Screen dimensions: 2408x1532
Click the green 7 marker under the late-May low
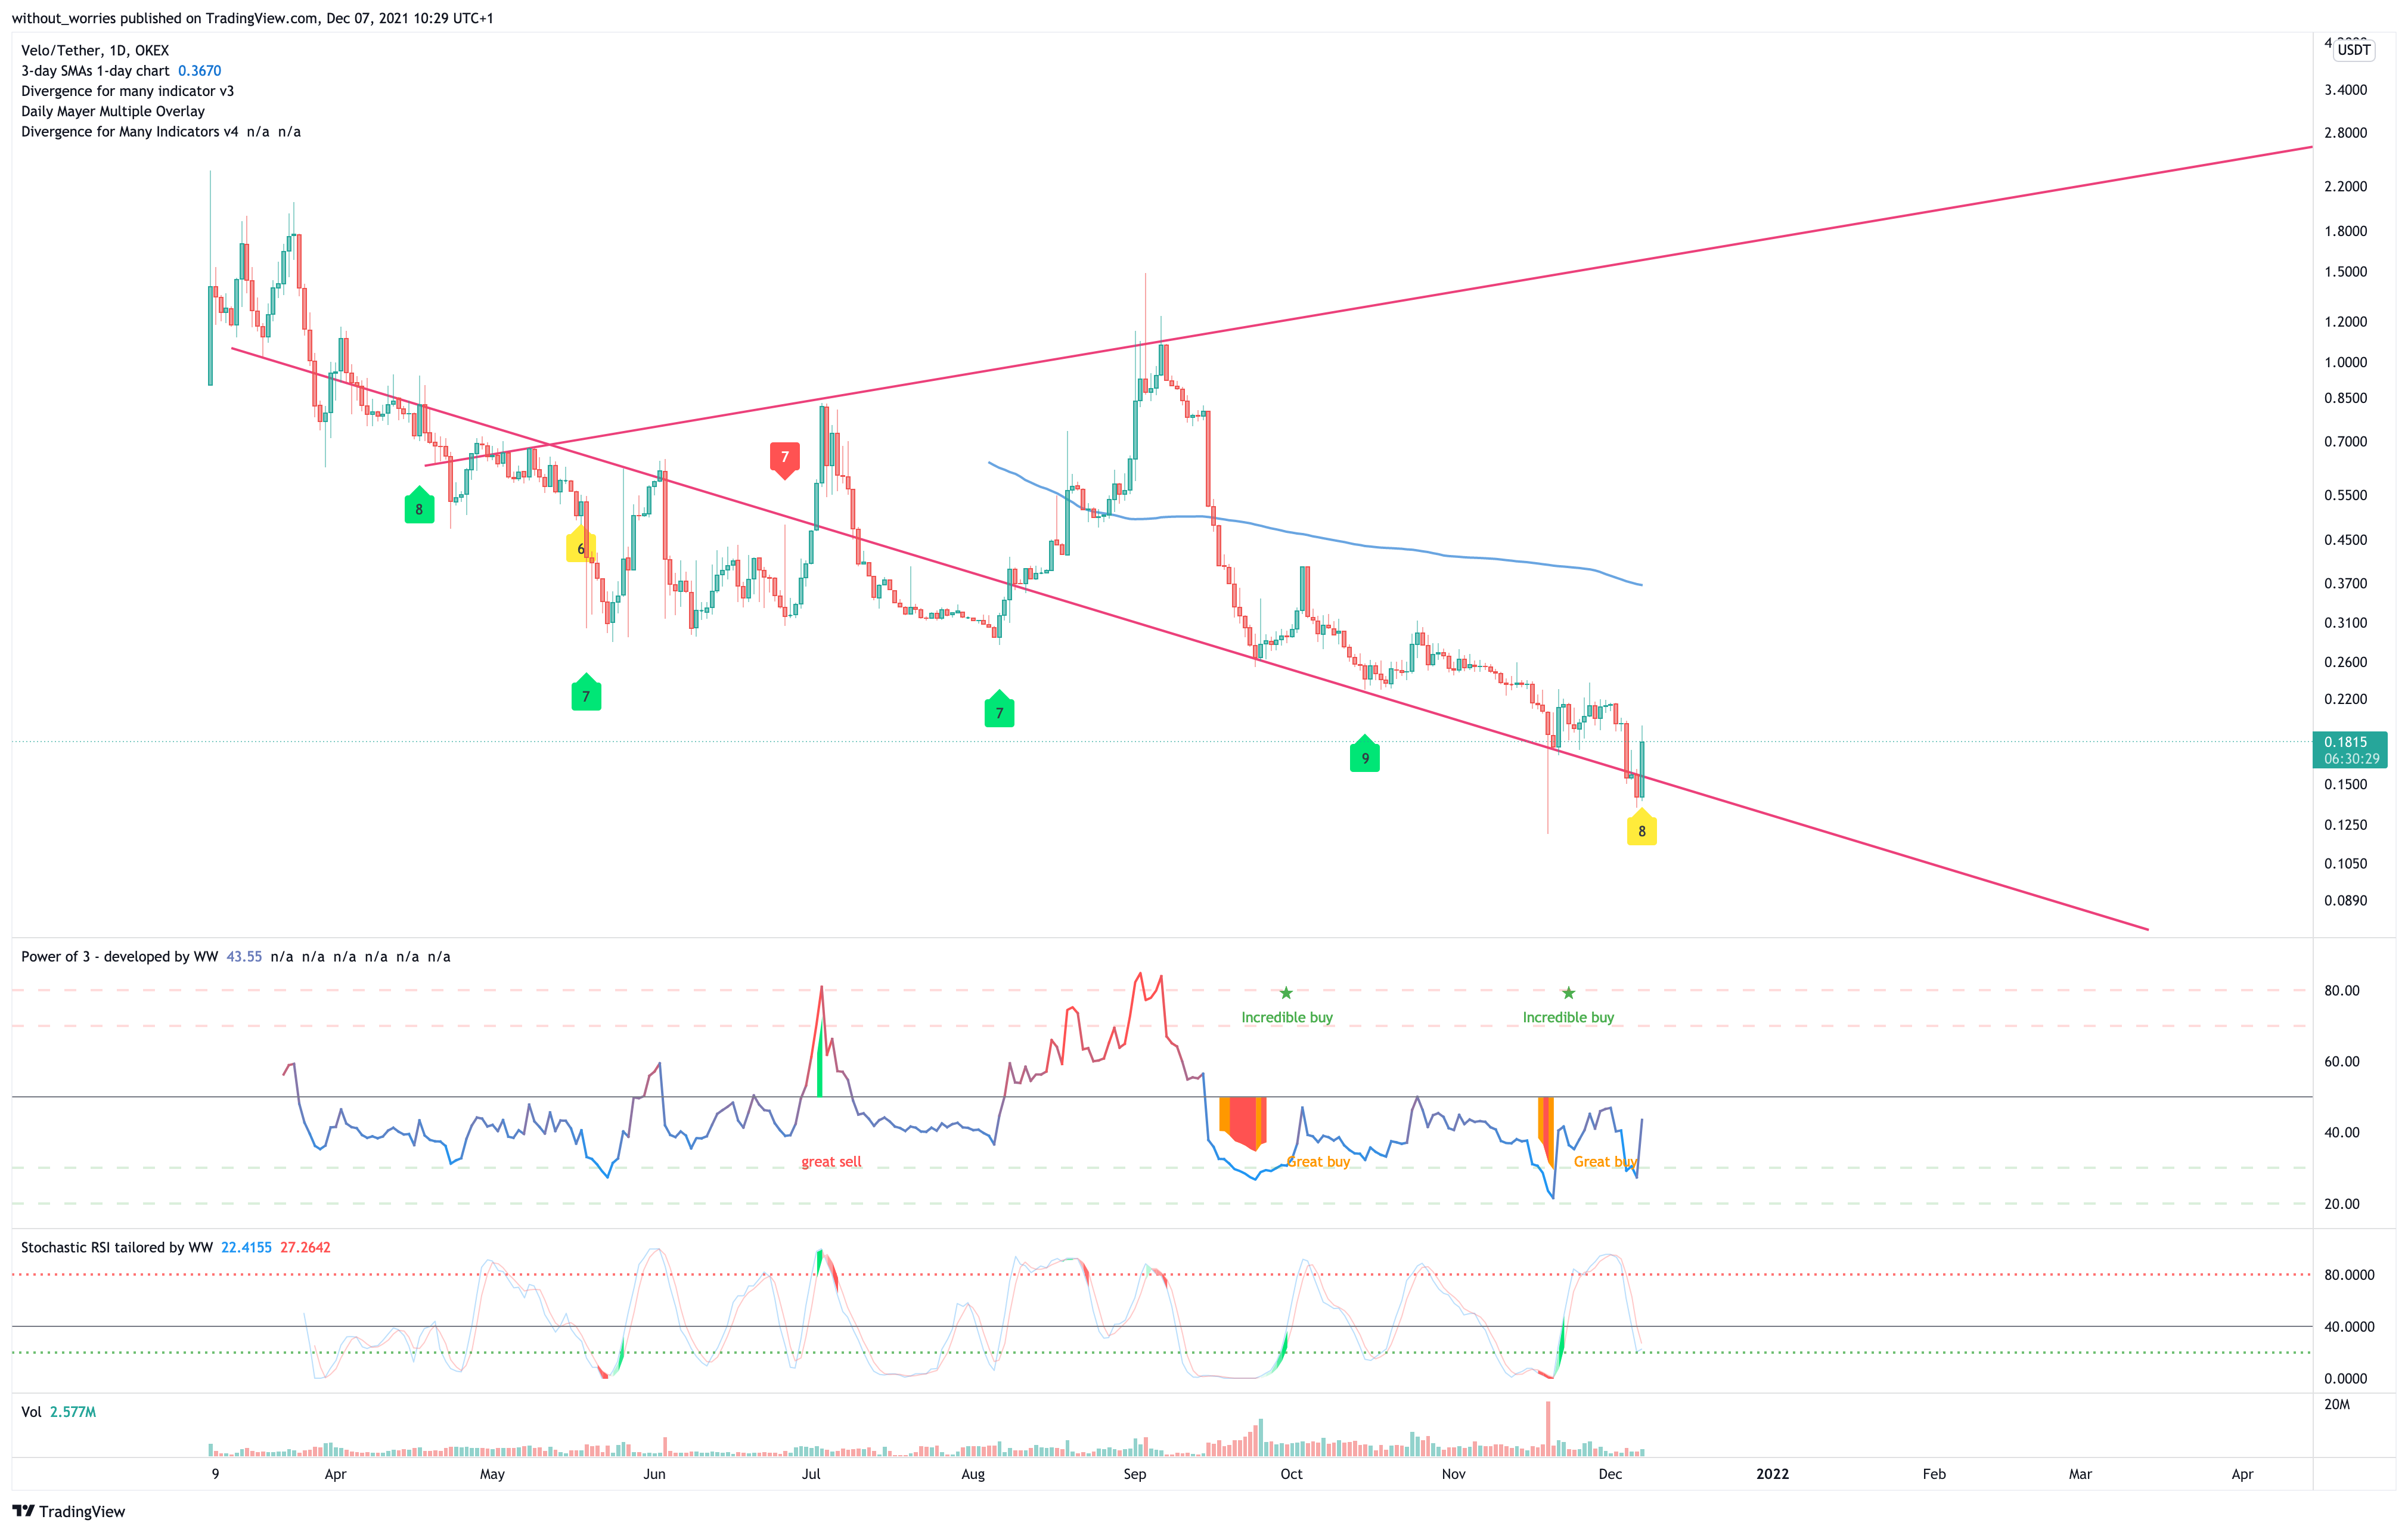[x=586, y=693]
